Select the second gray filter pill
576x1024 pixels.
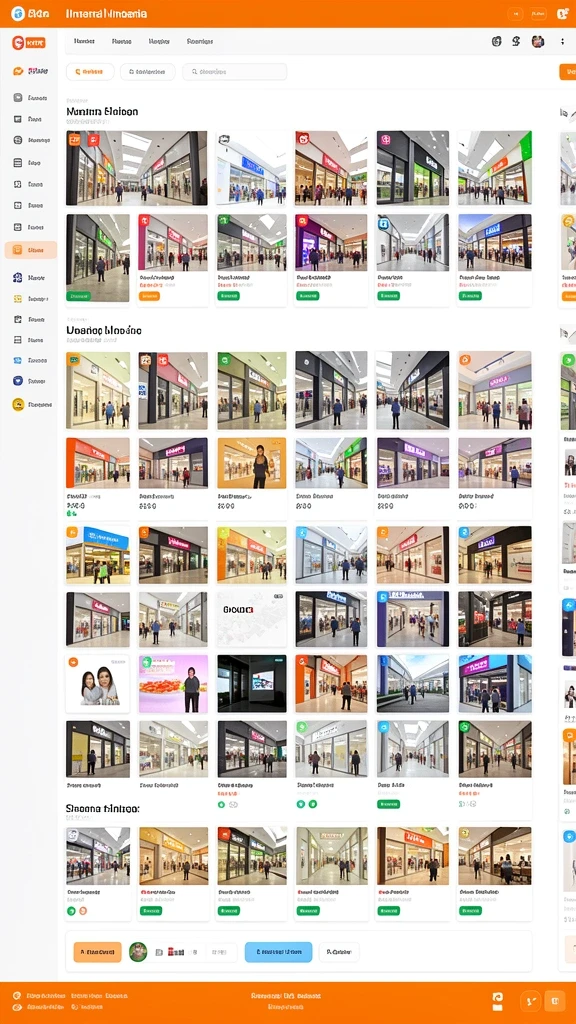148,72
